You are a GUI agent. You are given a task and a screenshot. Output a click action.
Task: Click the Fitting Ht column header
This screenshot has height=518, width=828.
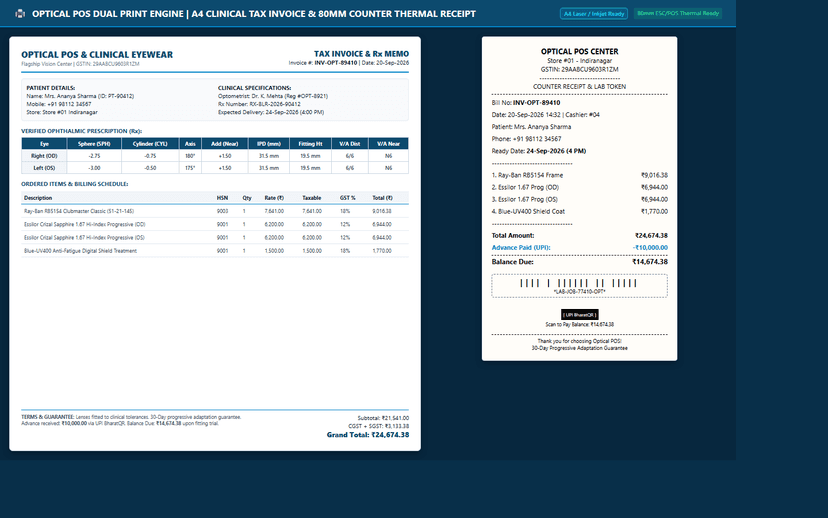pos(310,144)
